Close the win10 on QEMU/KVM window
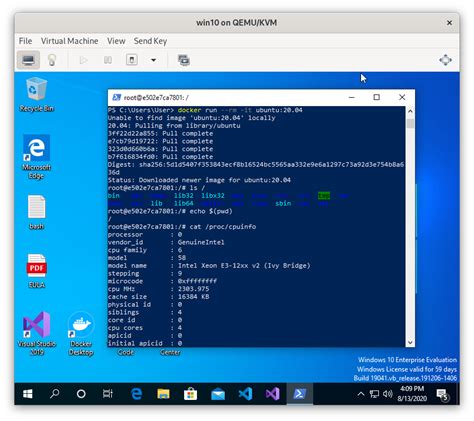 (x=449, y=23)
